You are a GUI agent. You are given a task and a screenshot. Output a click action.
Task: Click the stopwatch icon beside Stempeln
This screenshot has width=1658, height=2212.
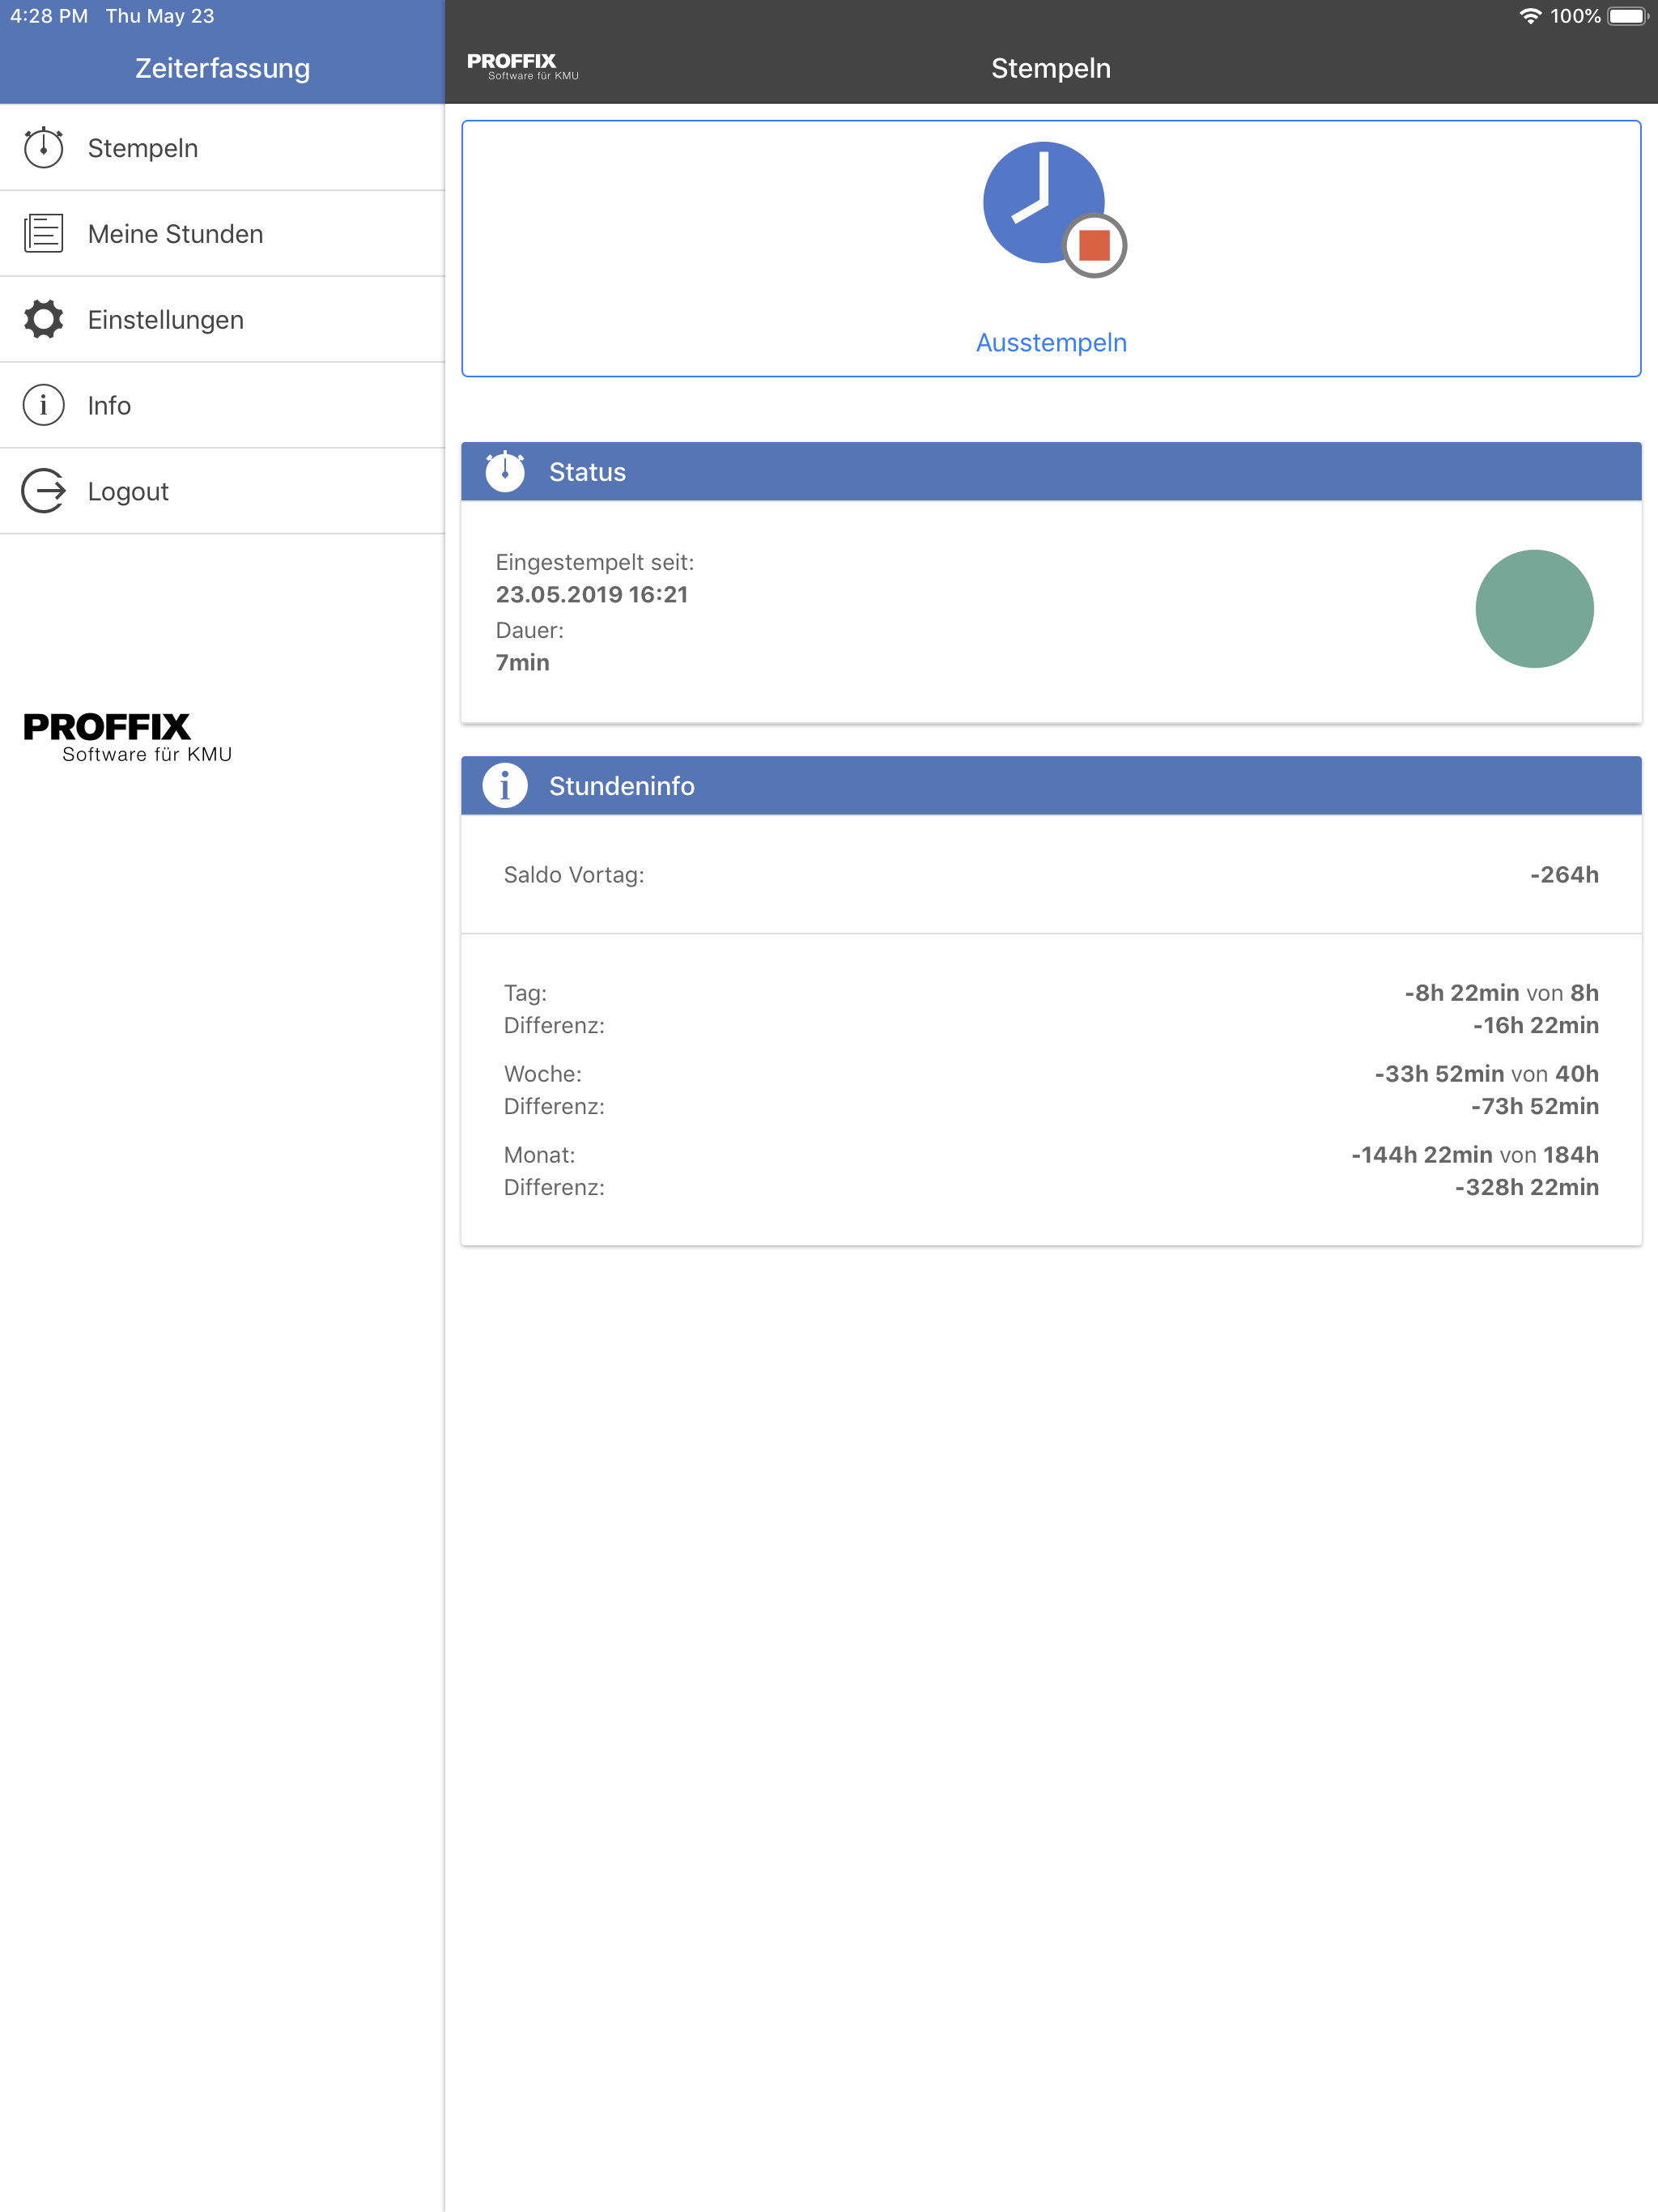pyautogui.click(x=43, y=148)
